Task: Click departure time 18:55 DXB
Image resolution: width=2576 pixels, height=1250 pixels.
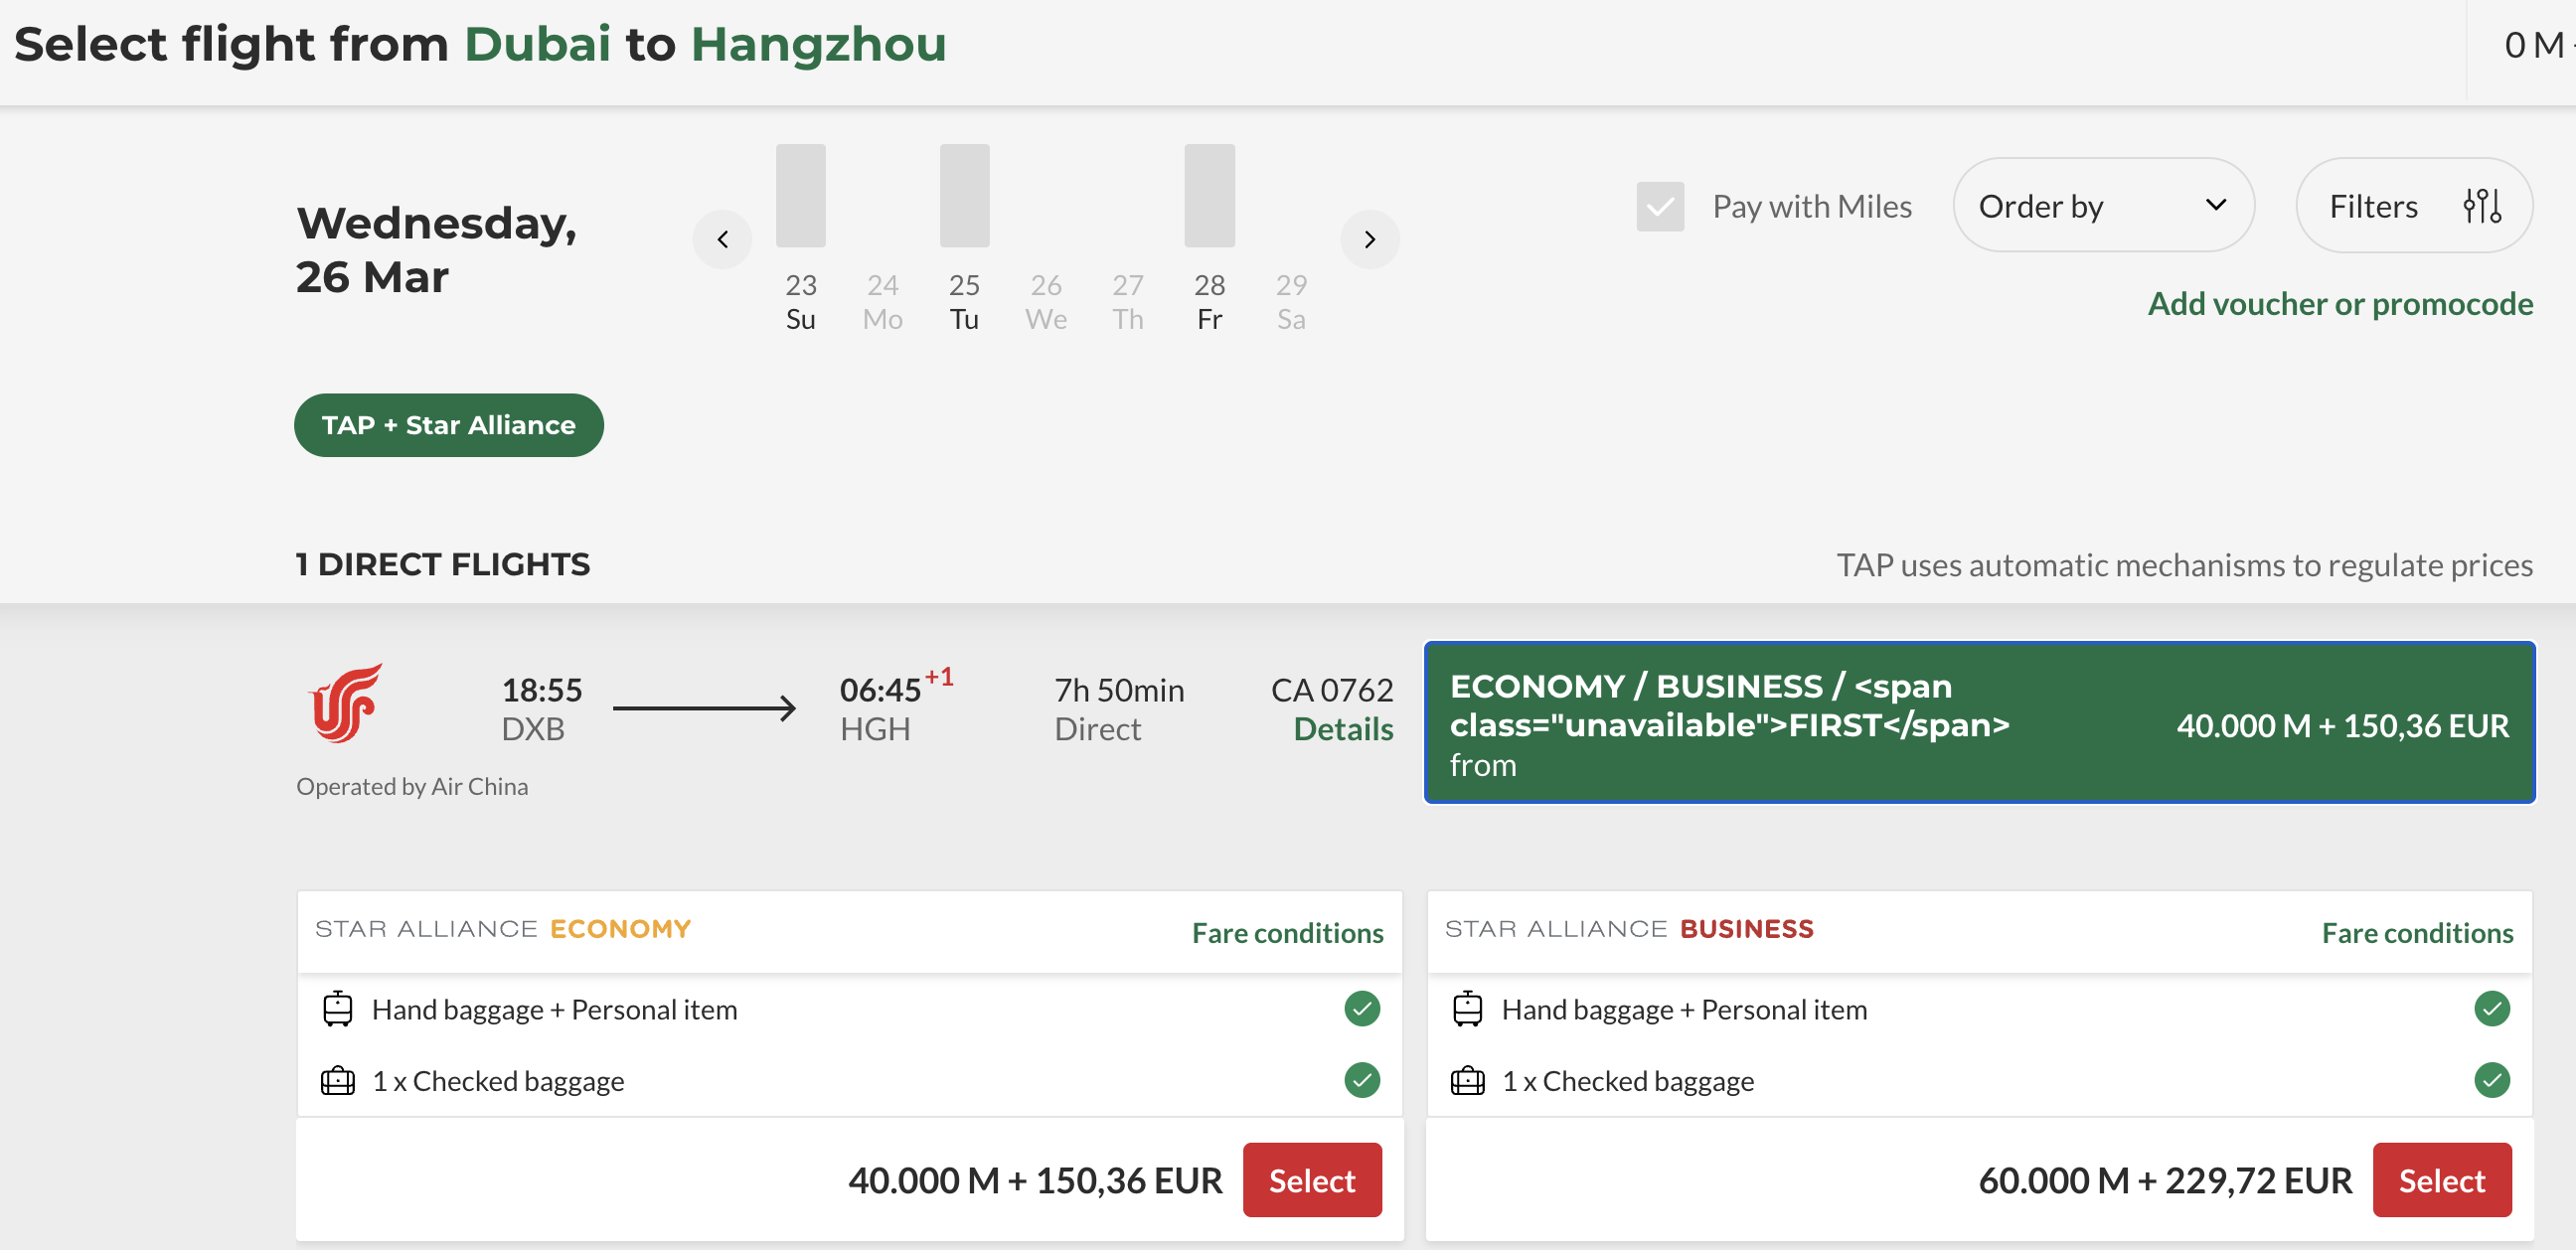Action: point(541,709)
